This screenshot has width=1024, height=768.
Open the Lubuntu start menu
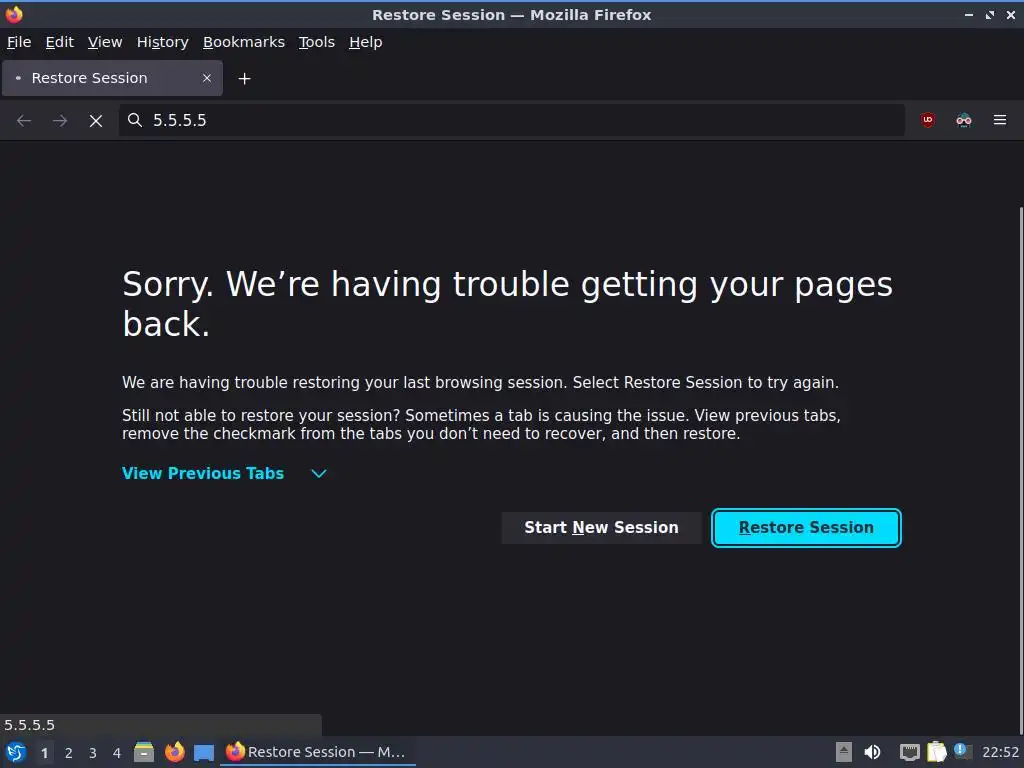coord(16,752)
